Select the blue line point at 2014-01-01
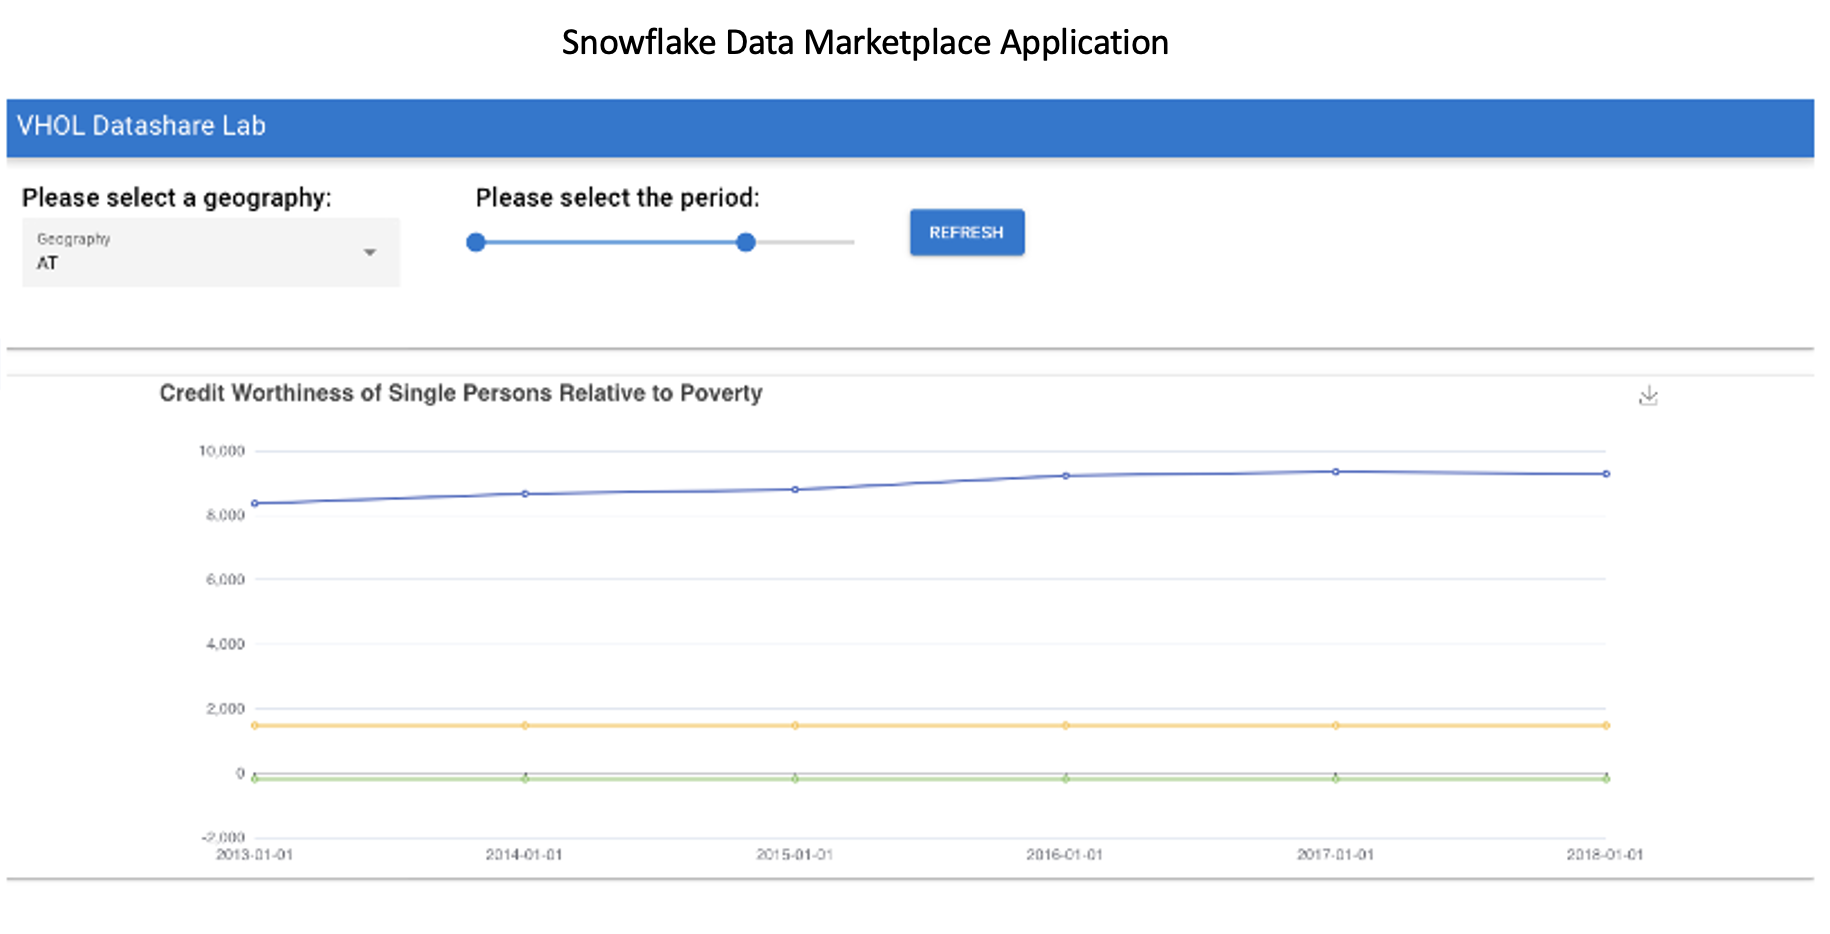 tap(525, 494)
